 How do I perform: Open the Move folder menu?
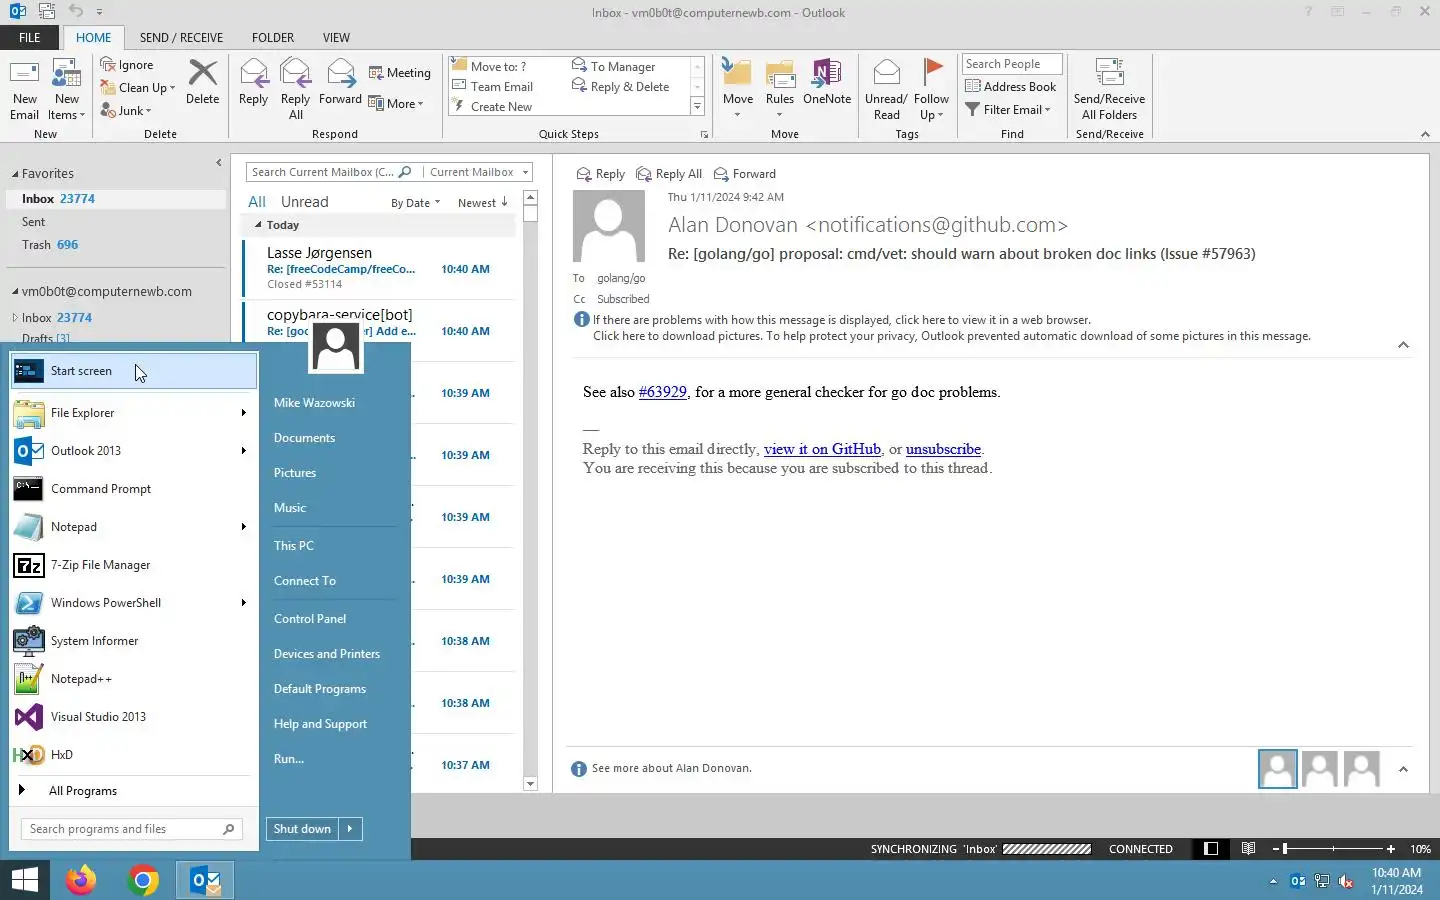[x=738, y=90]
